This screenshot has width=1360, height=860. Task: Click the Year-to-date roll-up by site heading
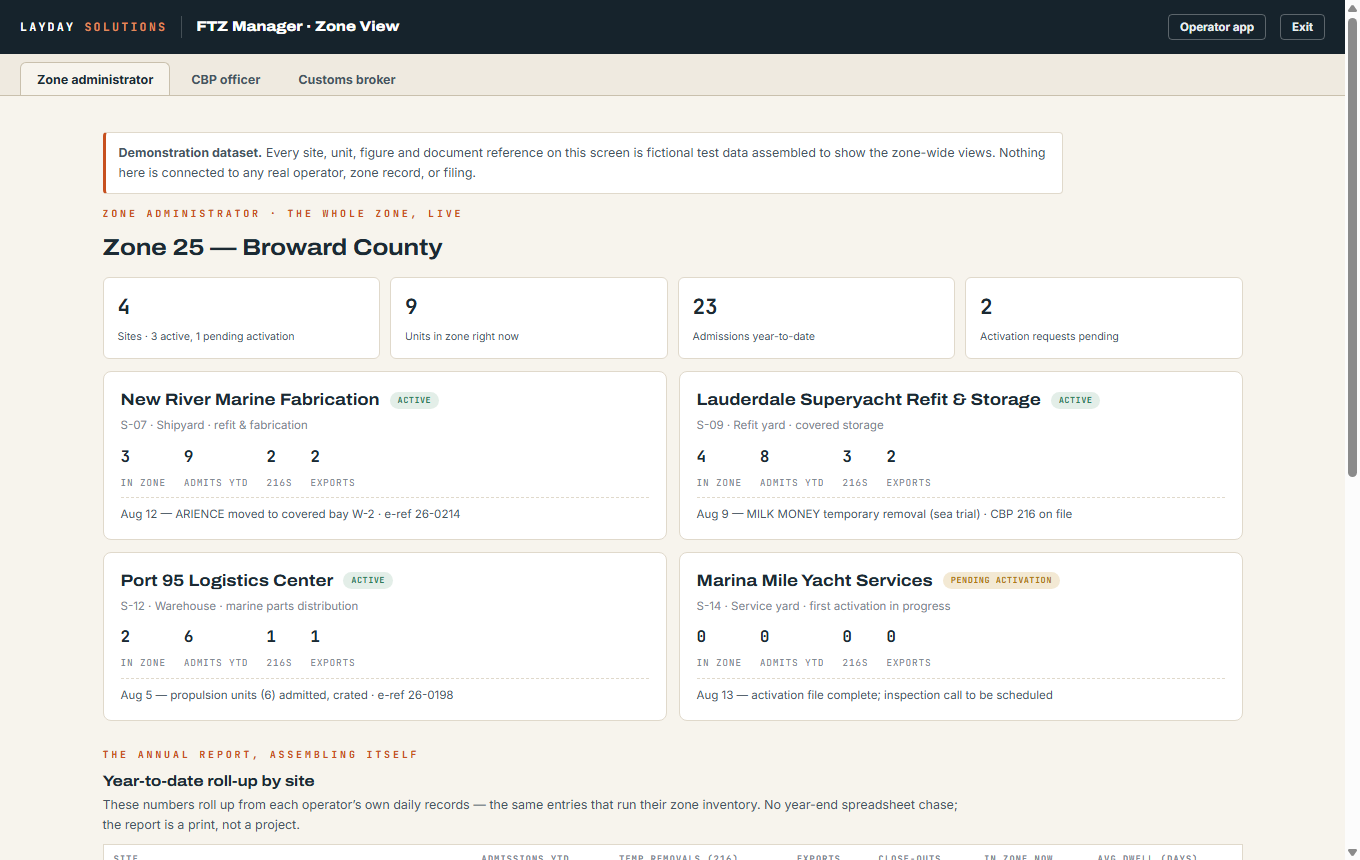[209, 781]
